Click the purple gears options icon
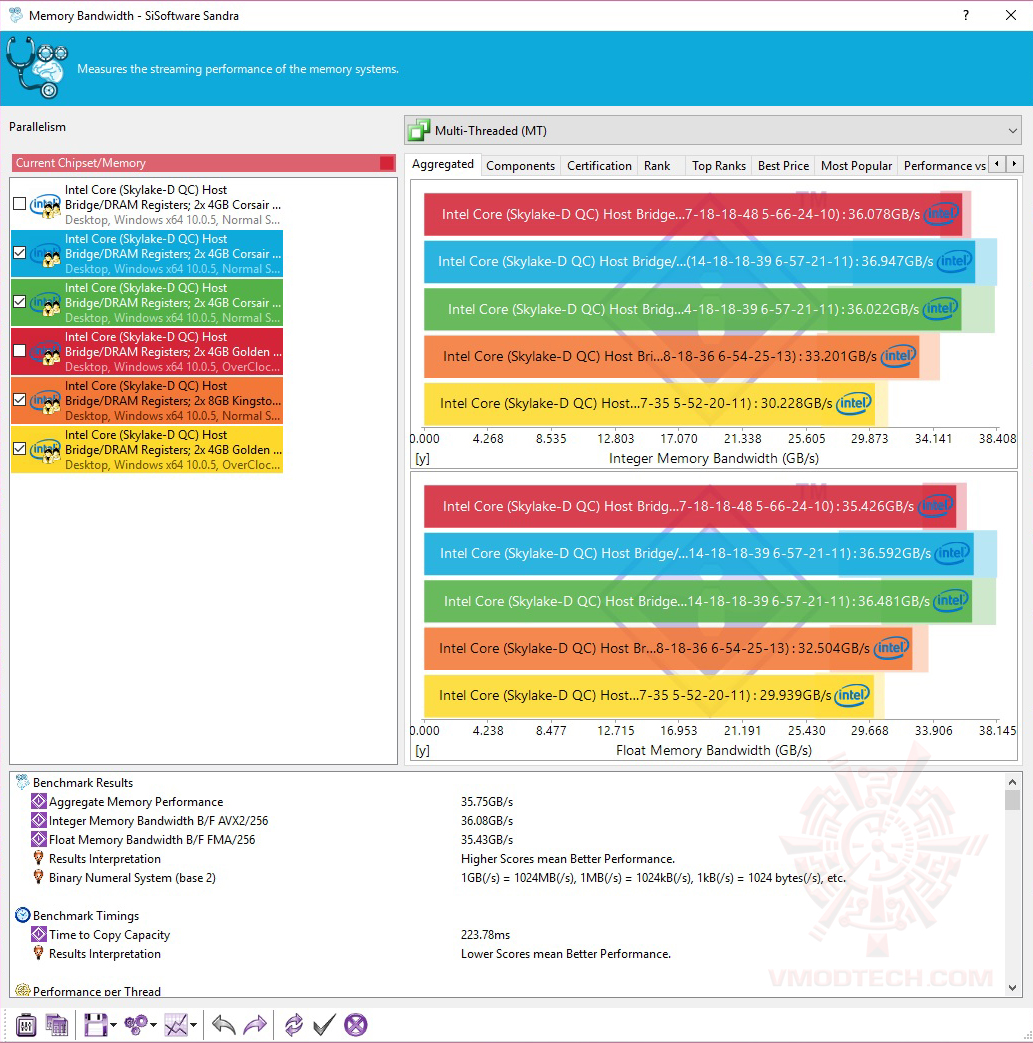This screenshot has width=1033, height=1043. point(136,1025)
